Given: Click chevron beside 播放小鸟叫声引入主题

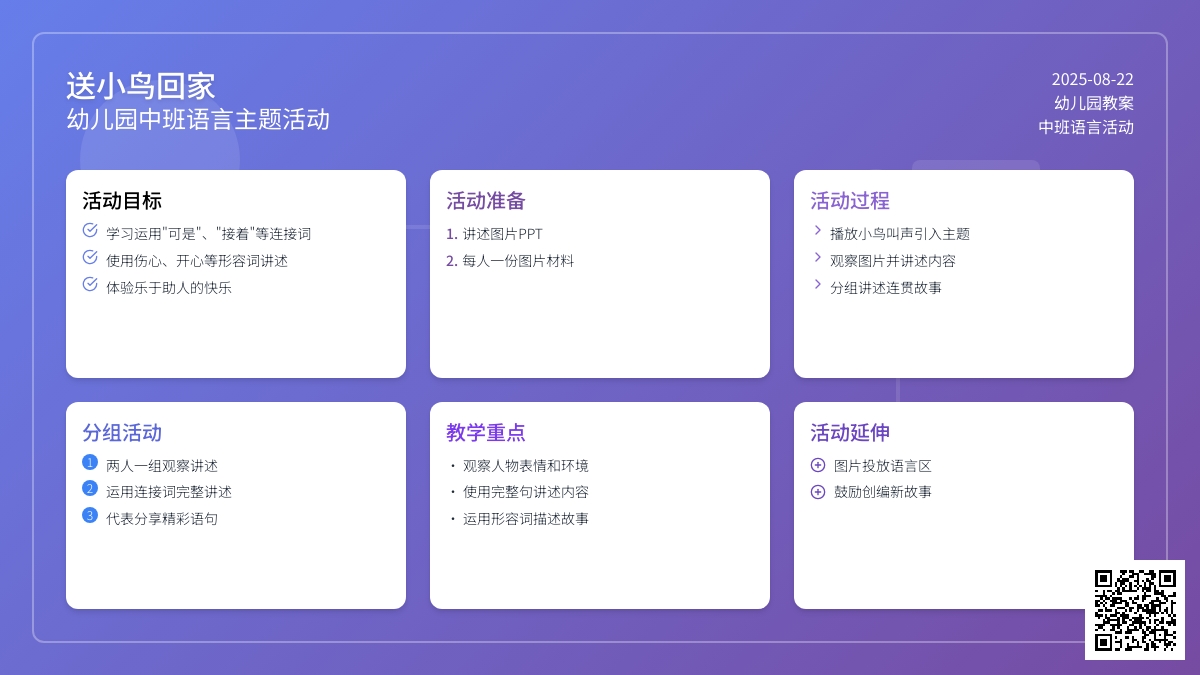Looking at the screenshot, I should pos(818,231).
